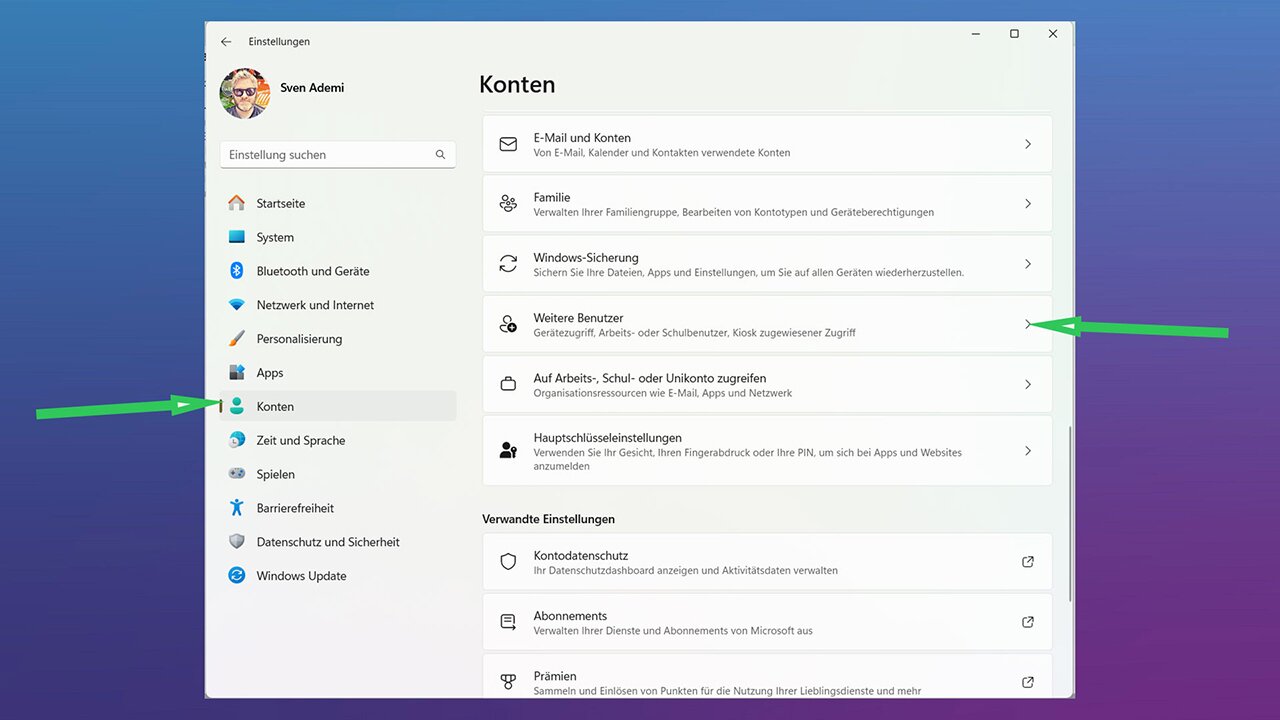Screen dimensions: 1280x720
Task: Open Zeit und Sprache section
Action: tap(300, 440)
